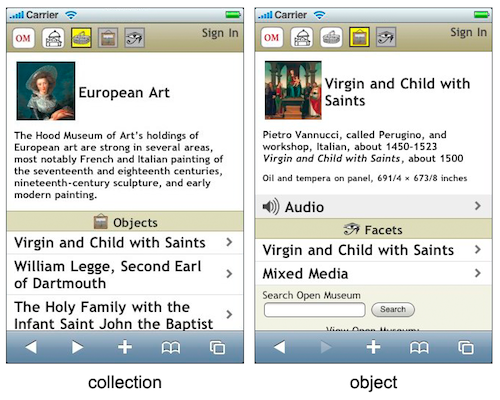Tap the collections icon on object screen
This screenshot has width=500, height=400.
tap(331, 37)
